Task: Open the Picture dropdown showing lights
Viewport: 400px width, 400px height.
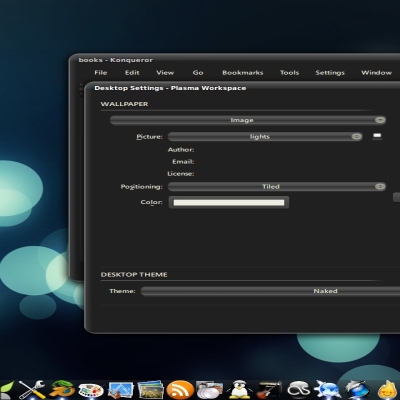Action: click(x=265, y=137)
